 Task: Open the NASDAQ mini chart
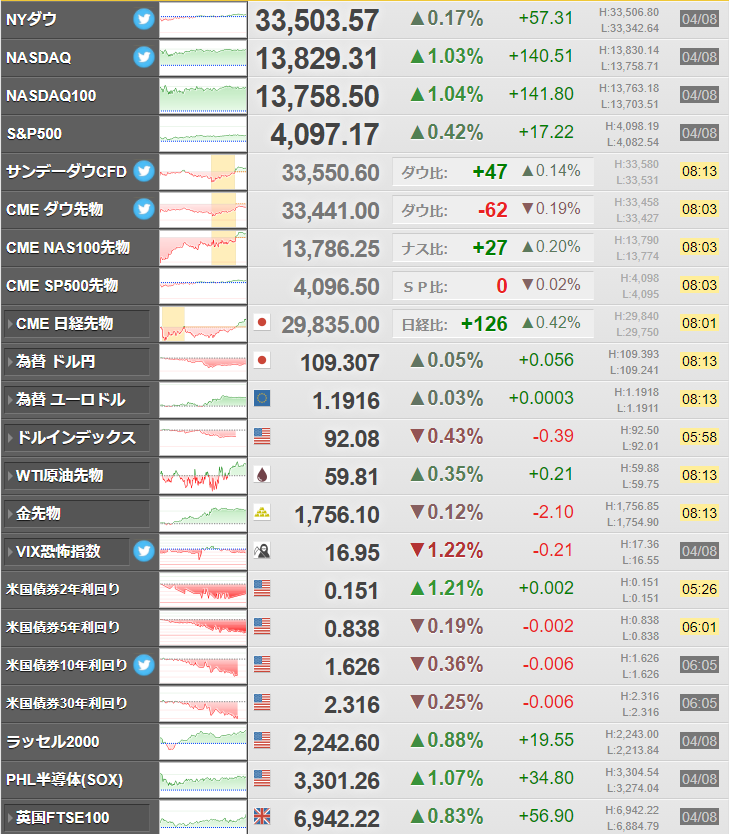[x=203, y=57]
